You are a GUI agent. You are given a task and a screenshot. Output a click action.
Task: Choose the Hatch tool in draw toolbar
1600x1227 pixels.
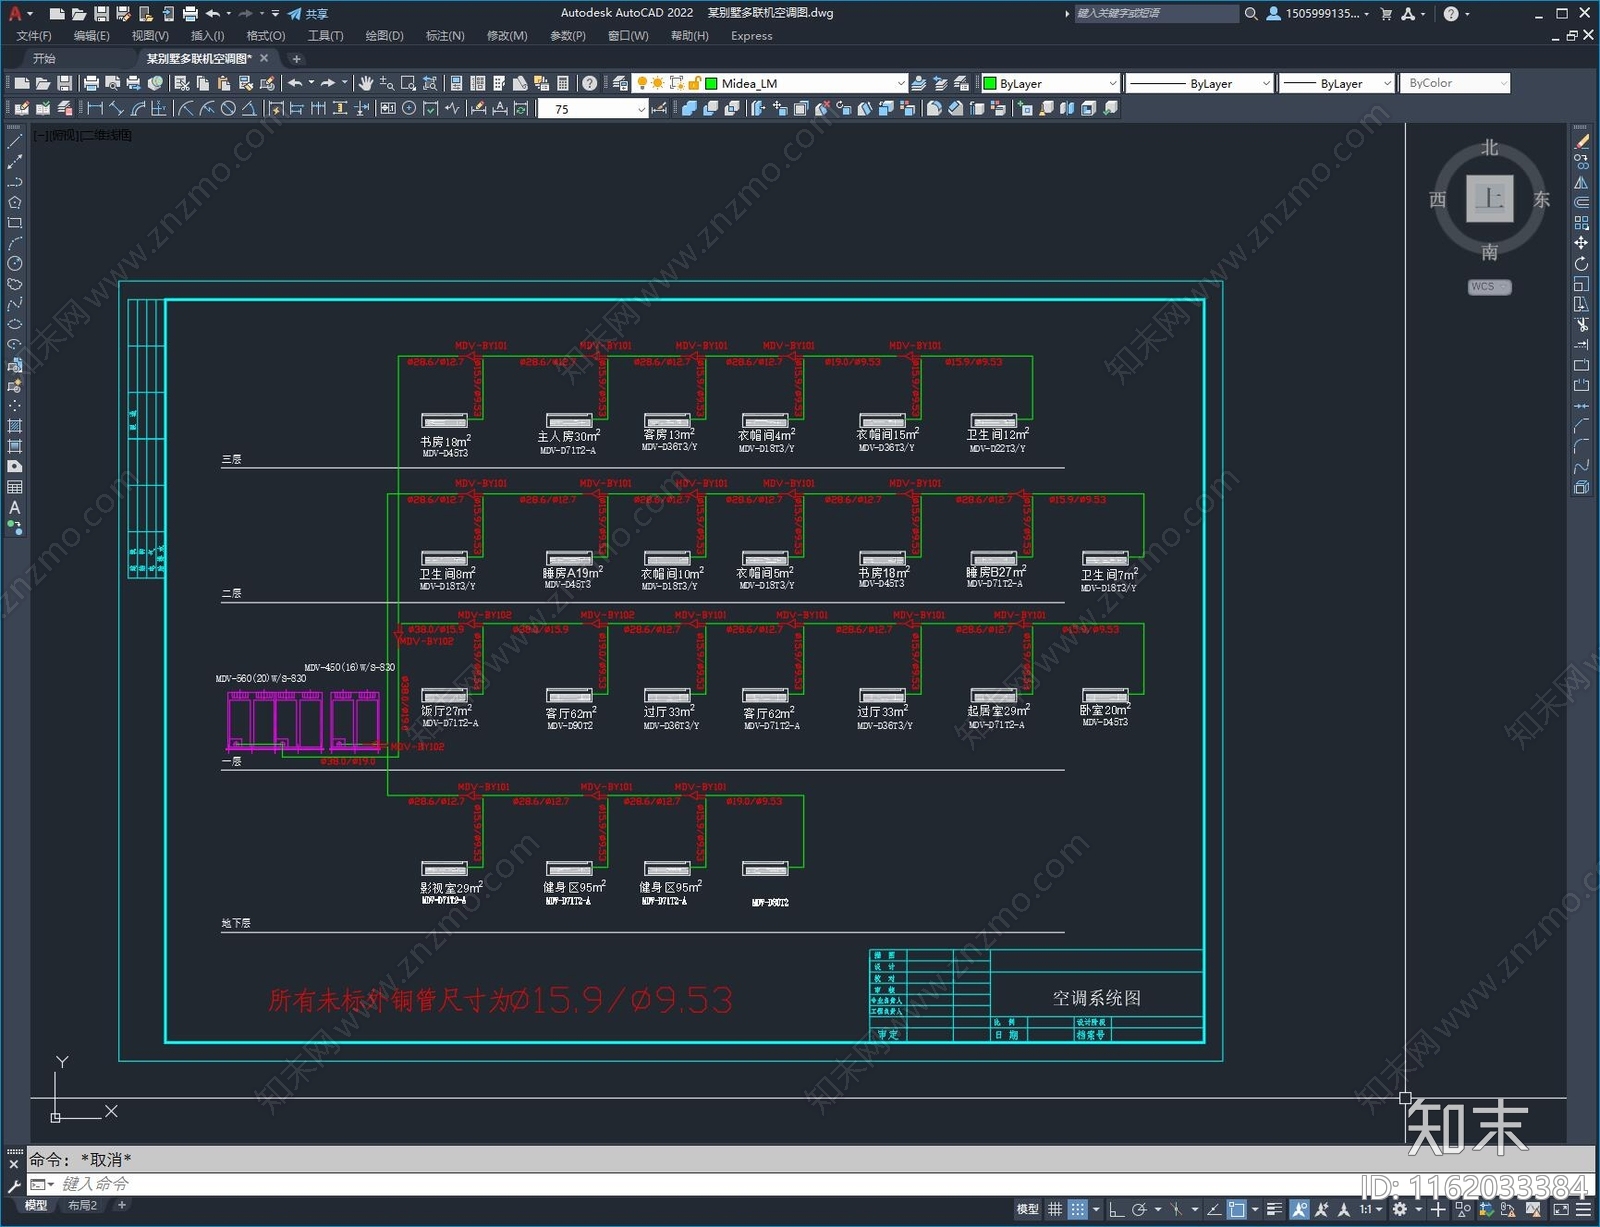[x=15, y=426]
